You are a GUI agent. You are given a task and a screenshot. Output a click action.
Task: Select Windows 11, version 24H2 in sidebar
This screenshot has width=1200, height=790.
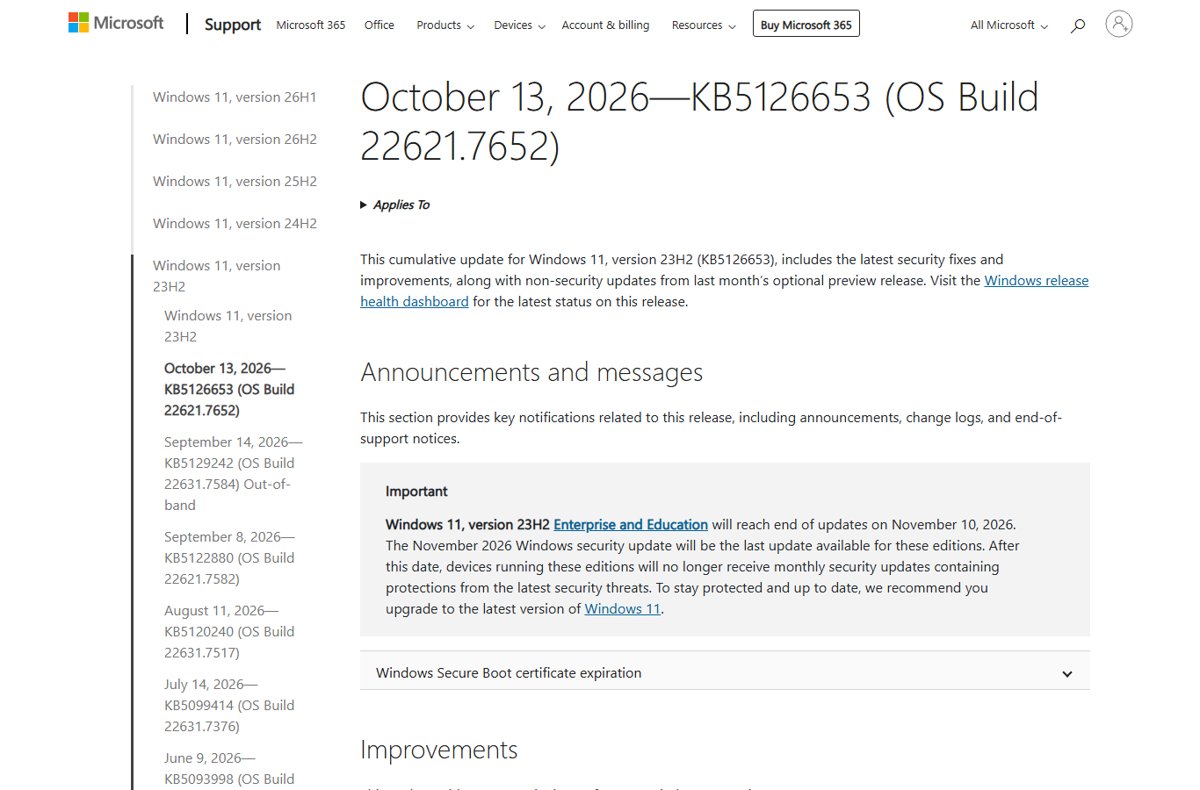[x=234, y=223]
